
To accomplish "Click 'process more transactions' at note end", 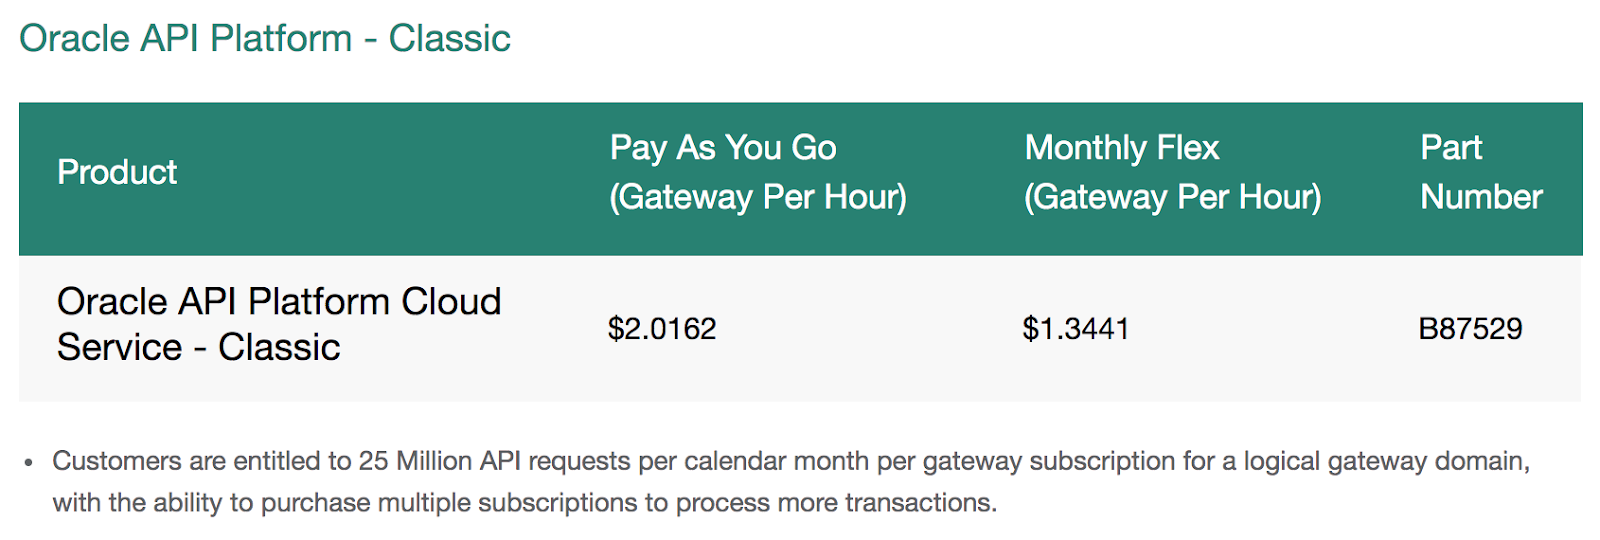I will click(x=835, y=502).
